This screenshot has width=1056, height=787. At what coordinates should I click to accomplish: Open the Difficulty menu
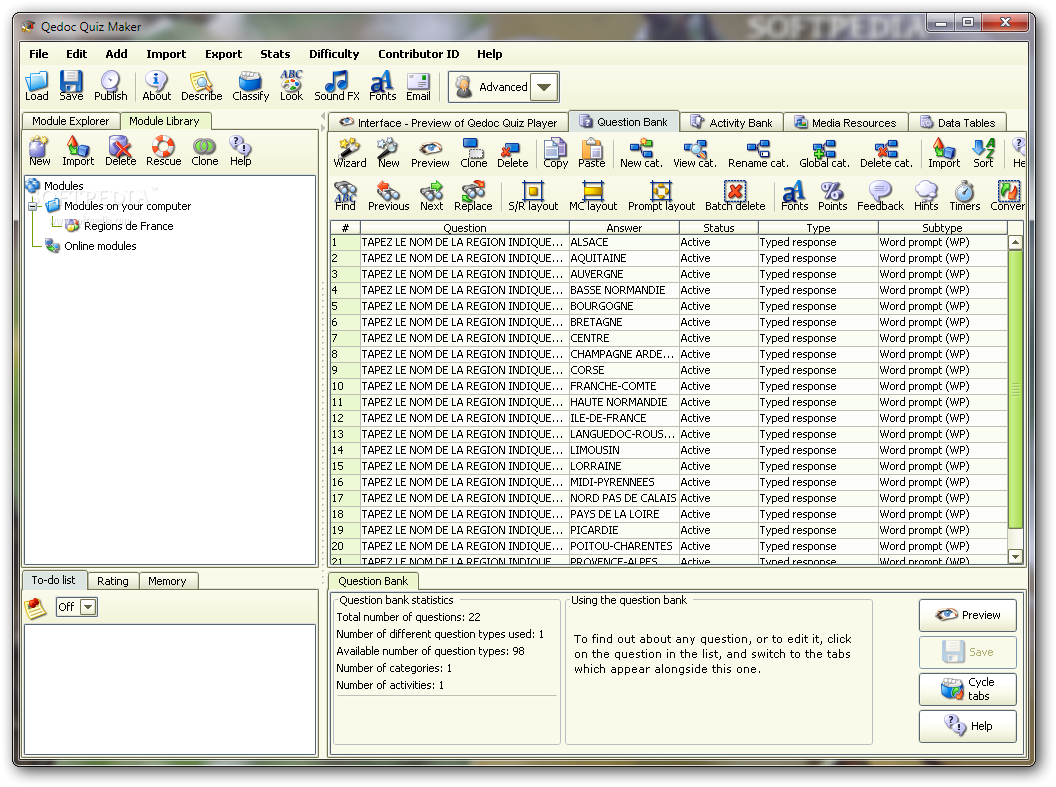tap(334, 54)
